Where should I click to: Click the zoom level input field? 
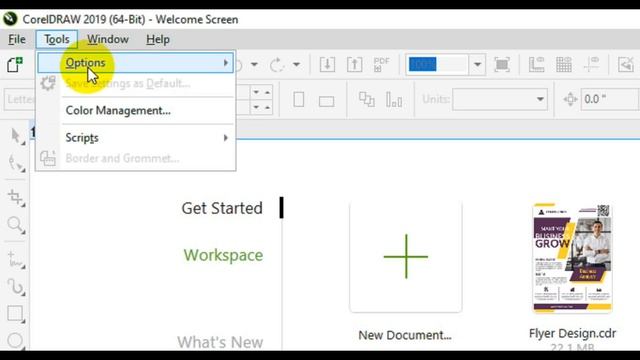click(437, 64)
